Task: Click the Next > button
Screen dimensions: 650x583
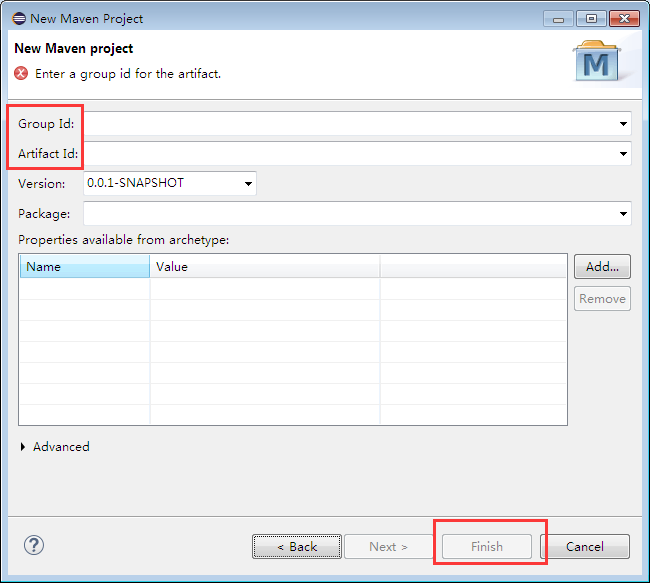Action: (388, 547)
